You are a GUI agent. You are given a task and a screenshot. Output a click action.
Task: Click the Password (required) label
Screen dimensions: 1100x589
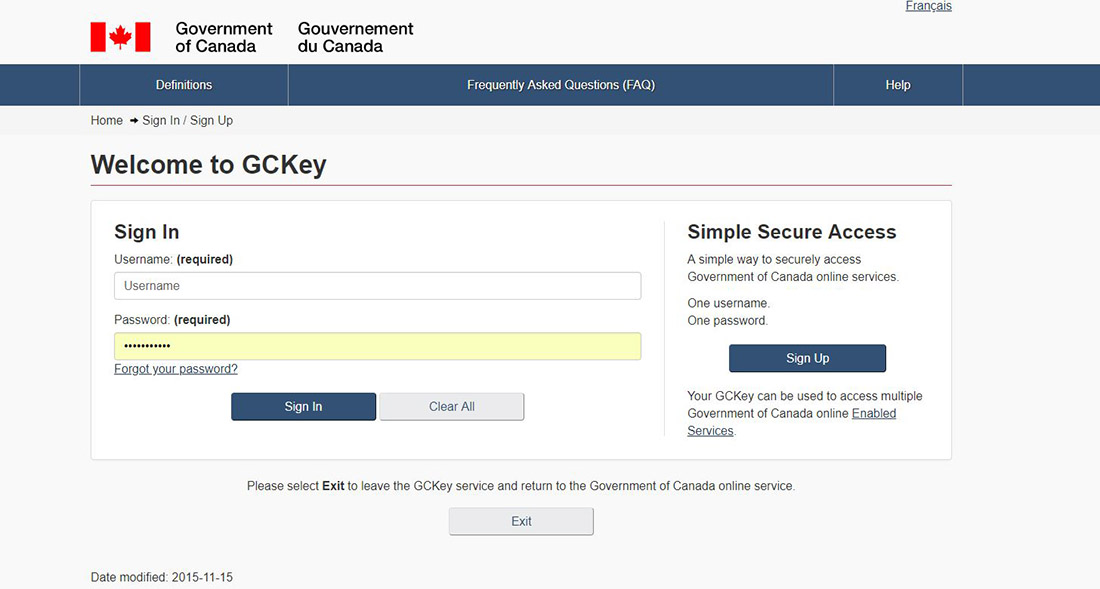172,320
